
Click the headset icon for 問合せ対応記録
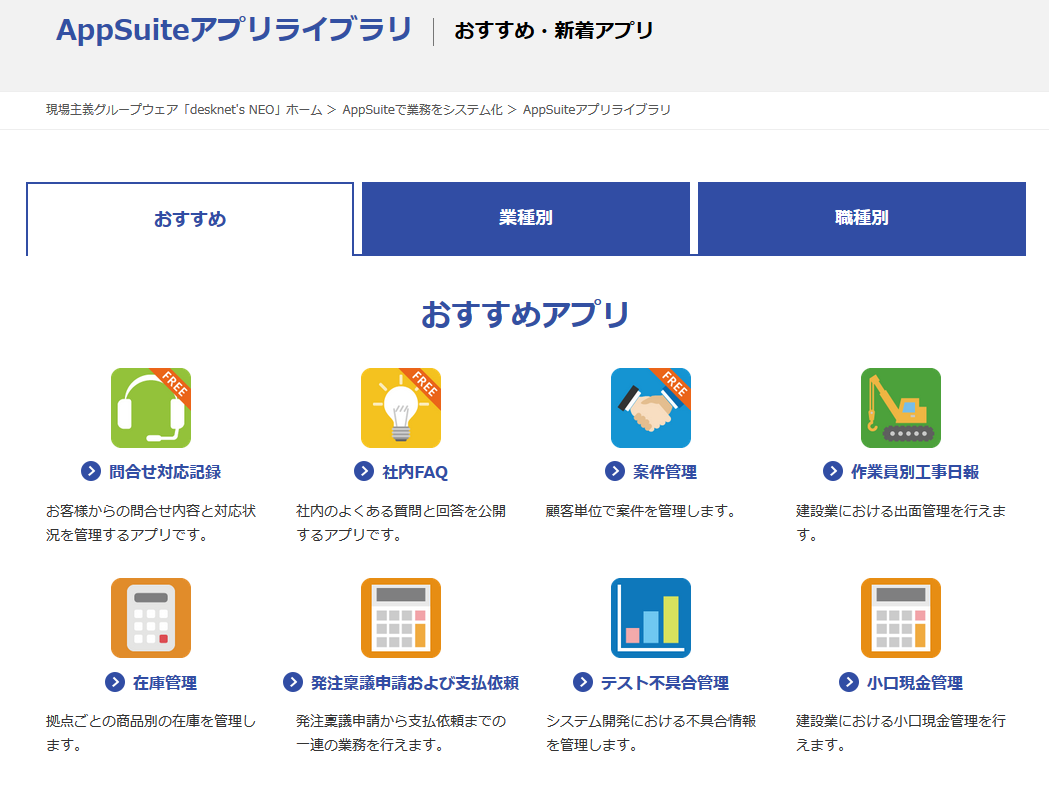(x=150, y=408)
